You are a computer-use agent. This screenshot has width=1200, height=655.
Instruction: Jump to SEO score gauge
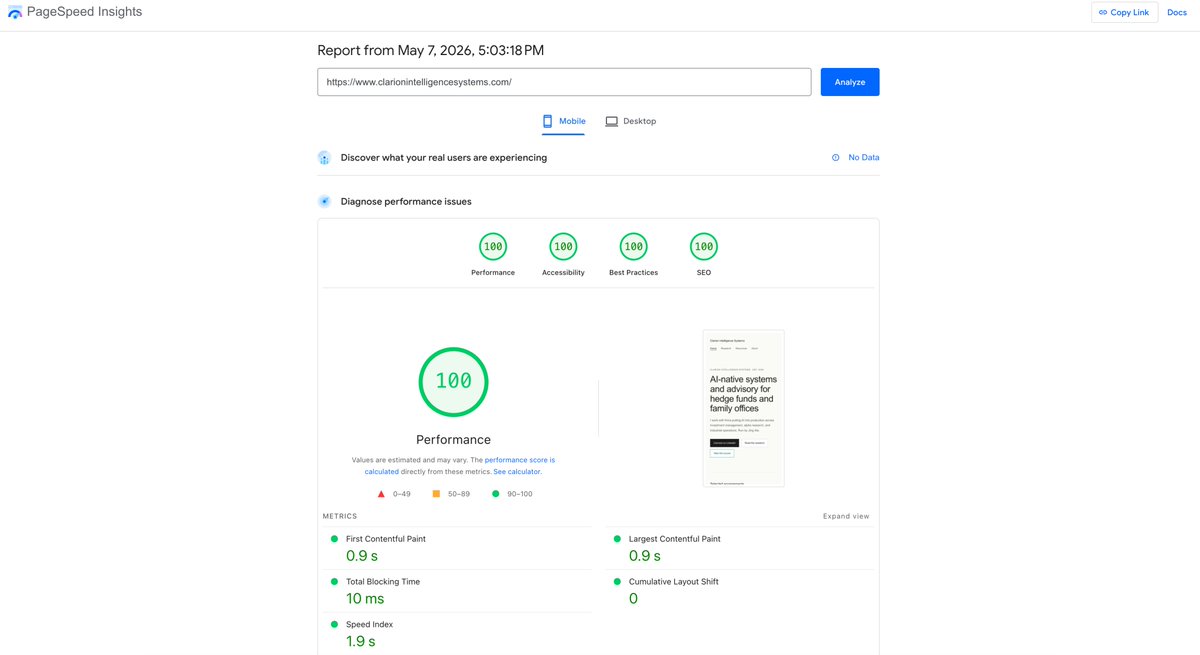[704, 246]
